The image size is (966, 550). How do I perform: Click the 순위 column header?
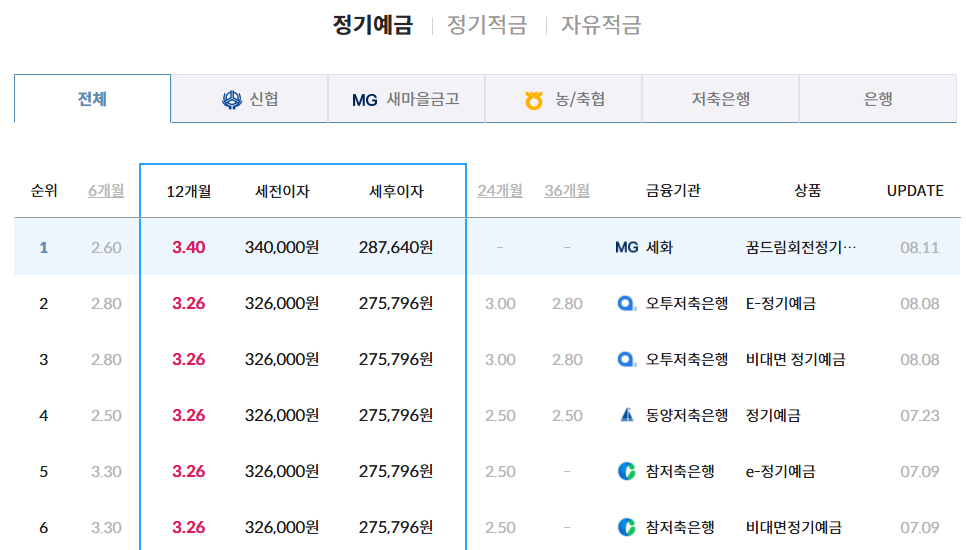[44, 191]
